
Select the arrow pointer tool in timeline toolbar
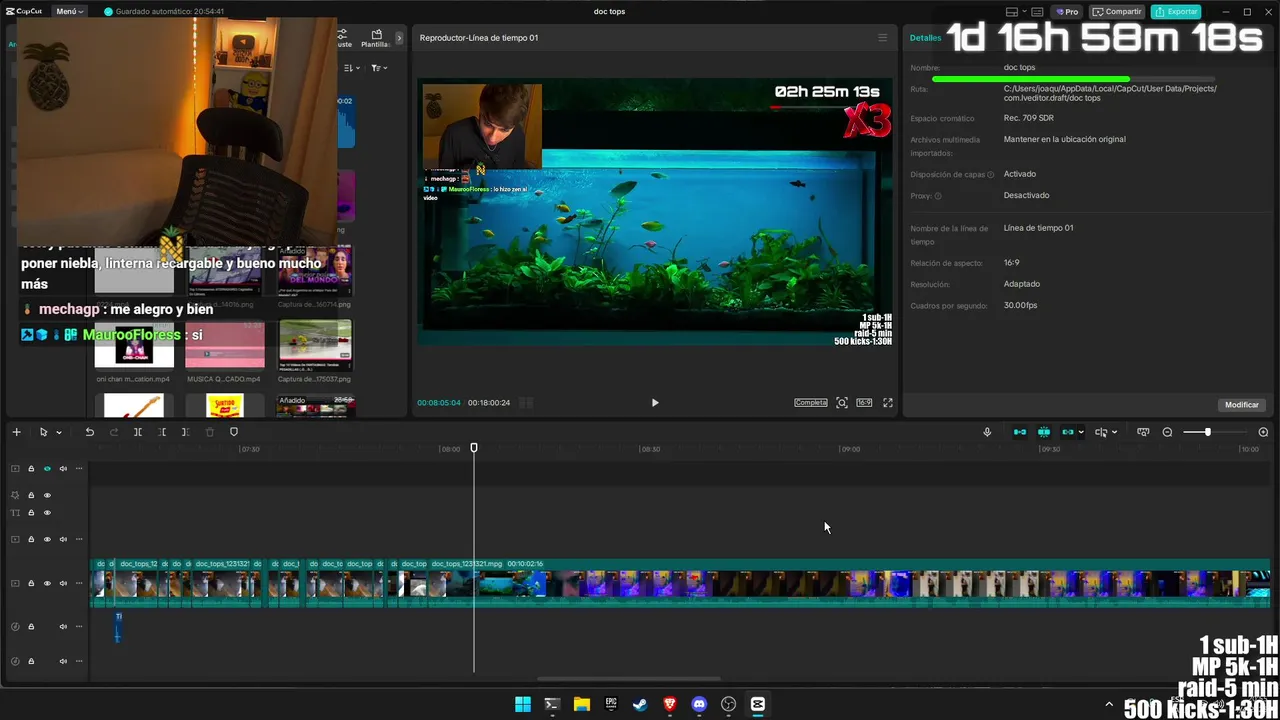(x=43, y=432)
